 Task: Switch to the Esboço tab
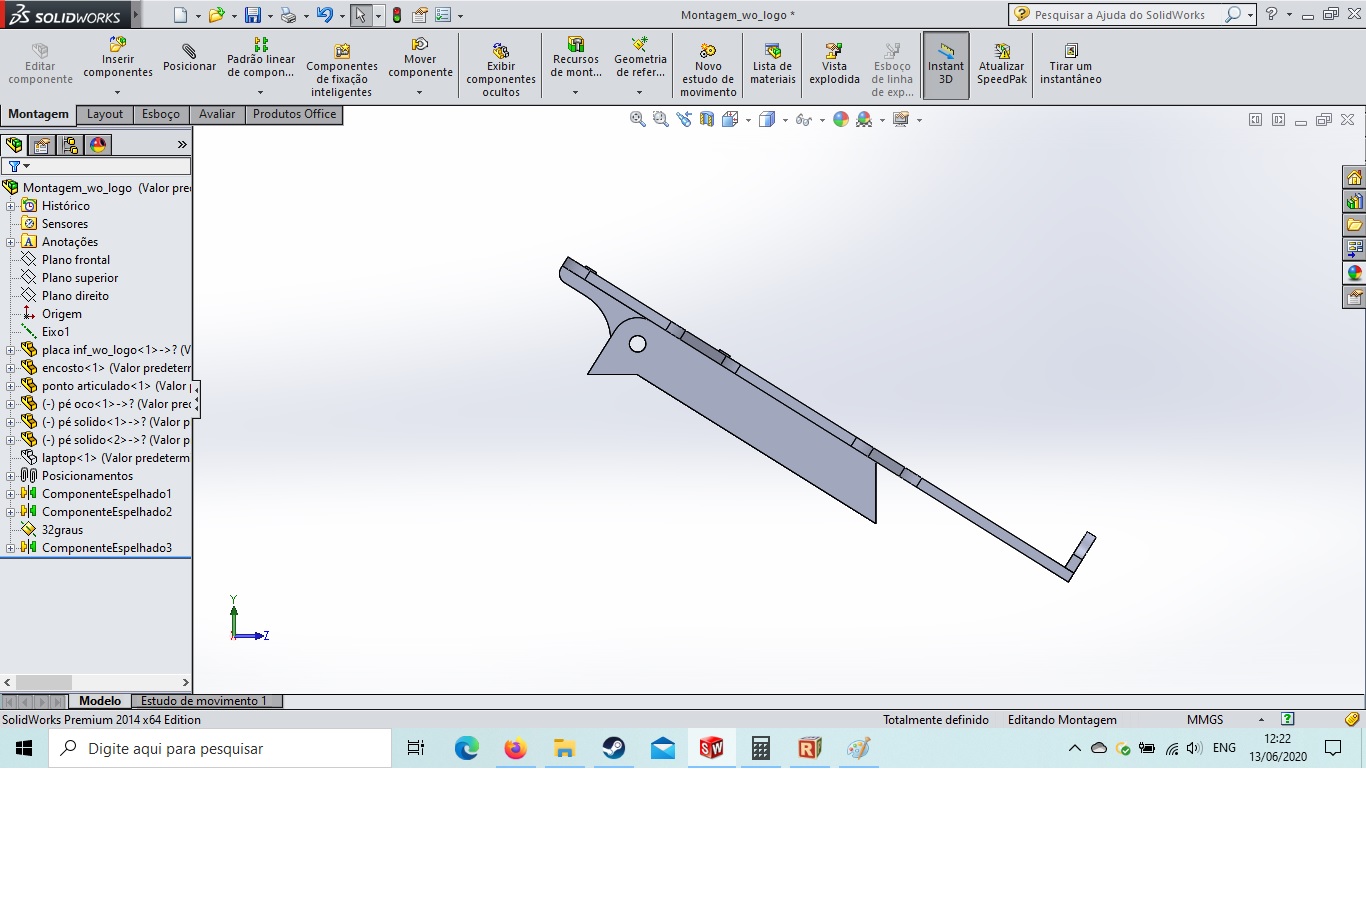pyautogui.click(x=161, y=114)
